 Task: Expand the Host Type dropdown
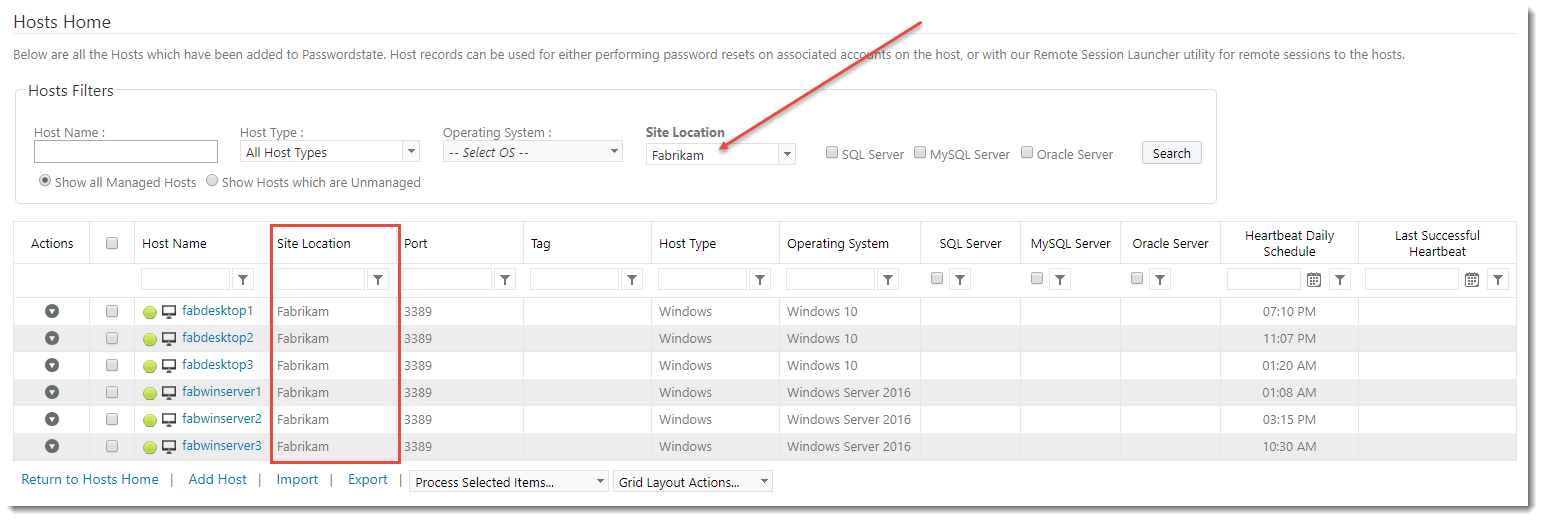coord(410,152)
